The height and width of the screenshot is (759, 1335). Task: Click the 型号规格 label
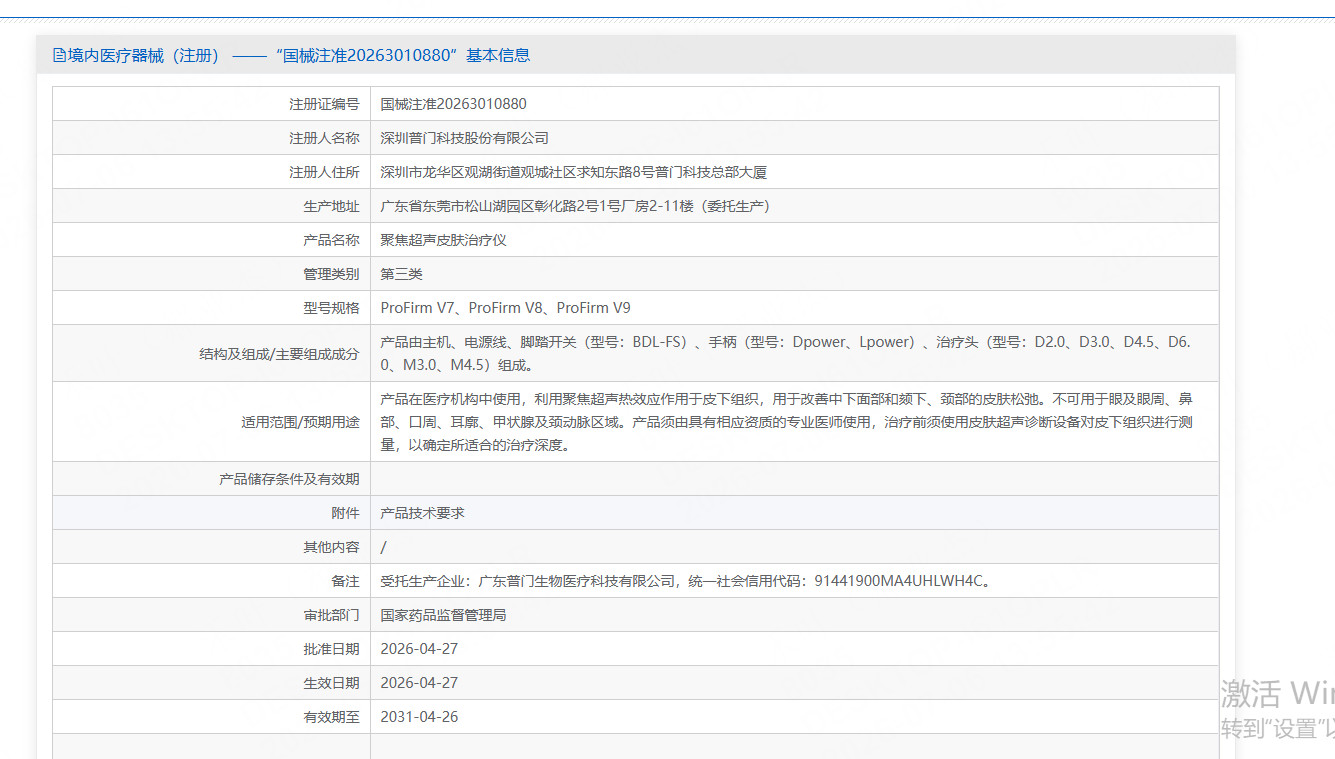point(331,308)
